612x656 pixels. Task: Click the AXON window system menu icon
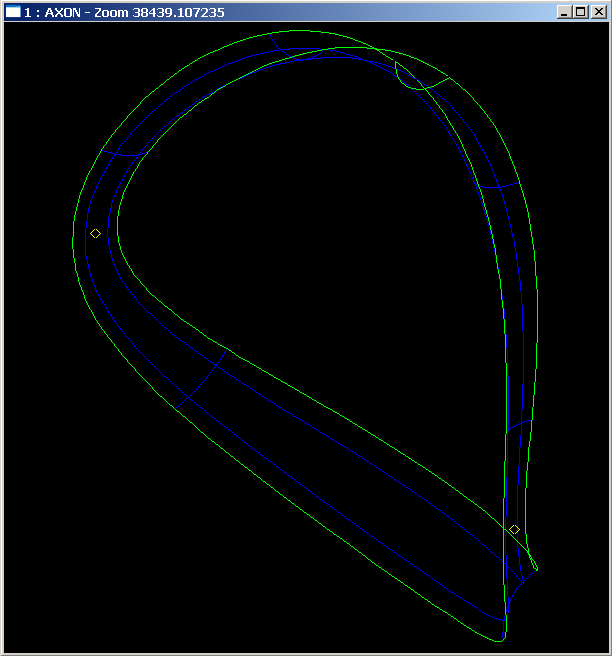(x=13, y=12)
